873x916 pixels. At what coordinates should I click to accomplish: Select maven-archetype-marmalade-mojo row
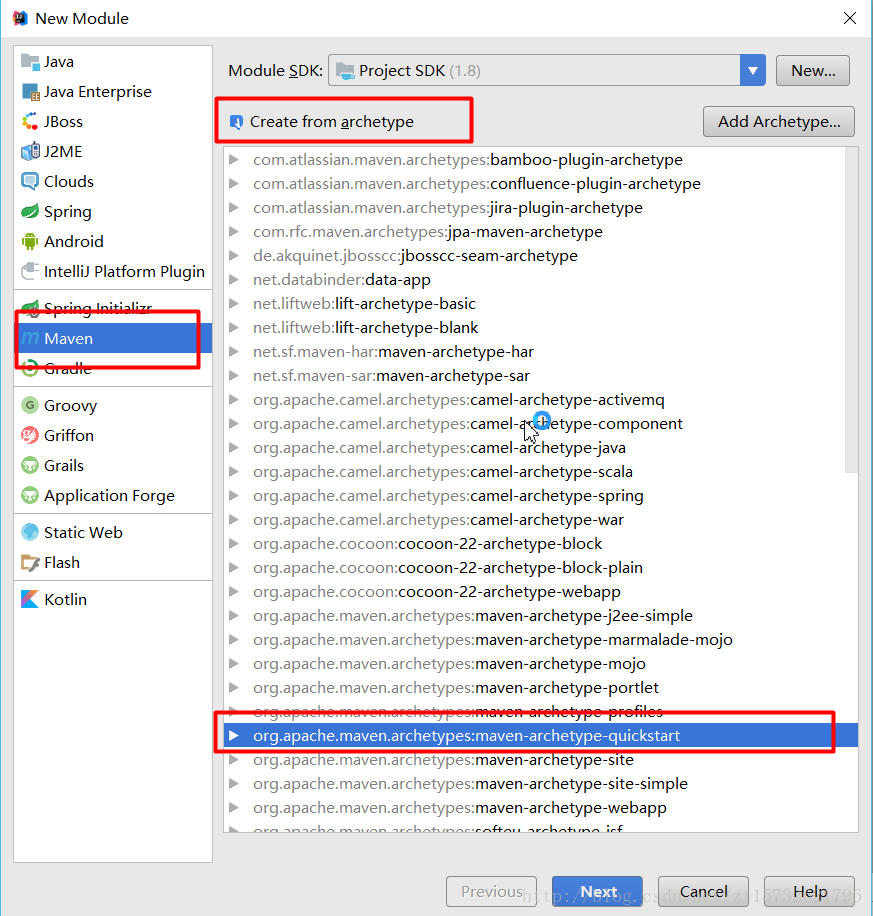(x=534, y=640)
